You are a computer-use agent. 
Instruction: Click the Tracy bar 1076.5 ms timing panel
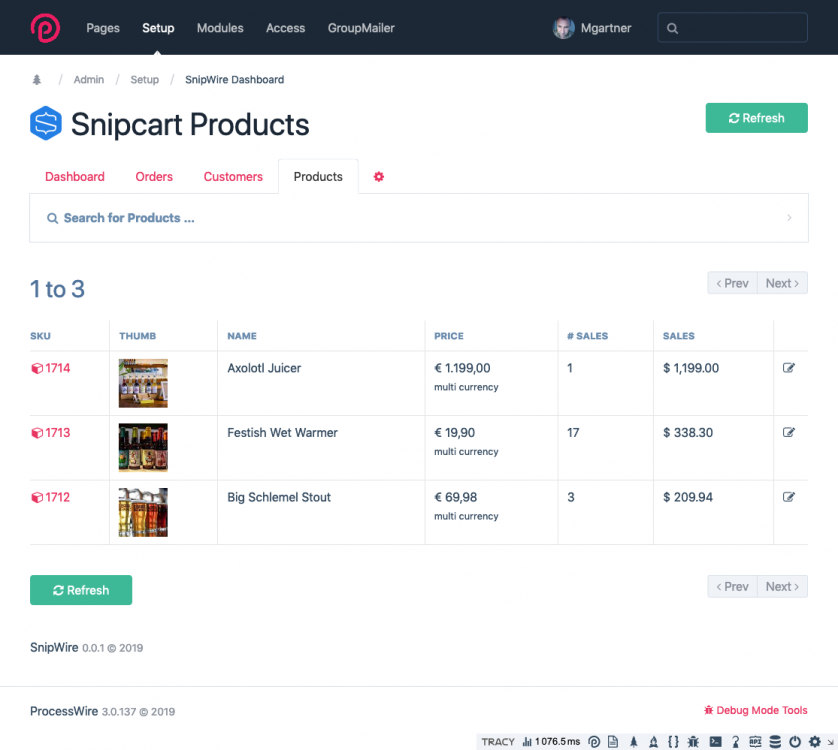pos(551,741)
